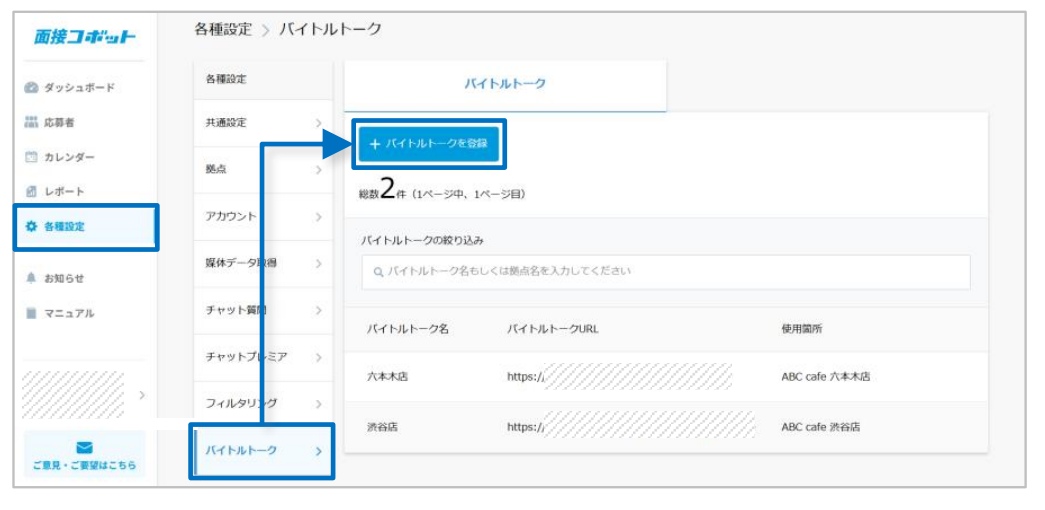1045x510 pixels.
Task: Click 各種設定 in the breadcrumb
Action: click(x=223, y=29)
